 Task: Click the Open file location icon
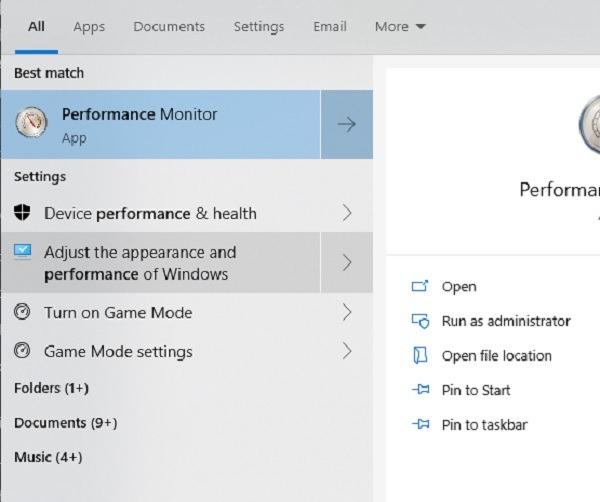(x=420, y=355)
